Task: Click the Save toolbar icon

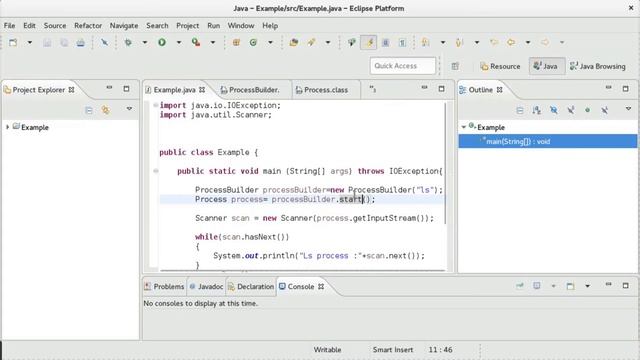Action: [x=47, y=42]
